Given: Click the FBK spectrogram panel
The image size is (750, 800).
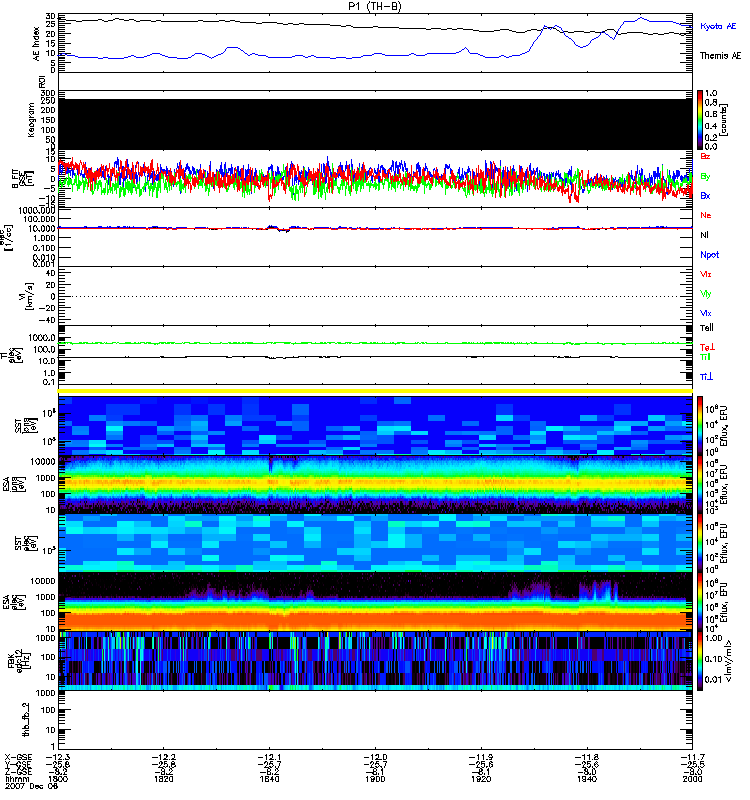Looking at the screenshot, I should click(x=376, y=661).
